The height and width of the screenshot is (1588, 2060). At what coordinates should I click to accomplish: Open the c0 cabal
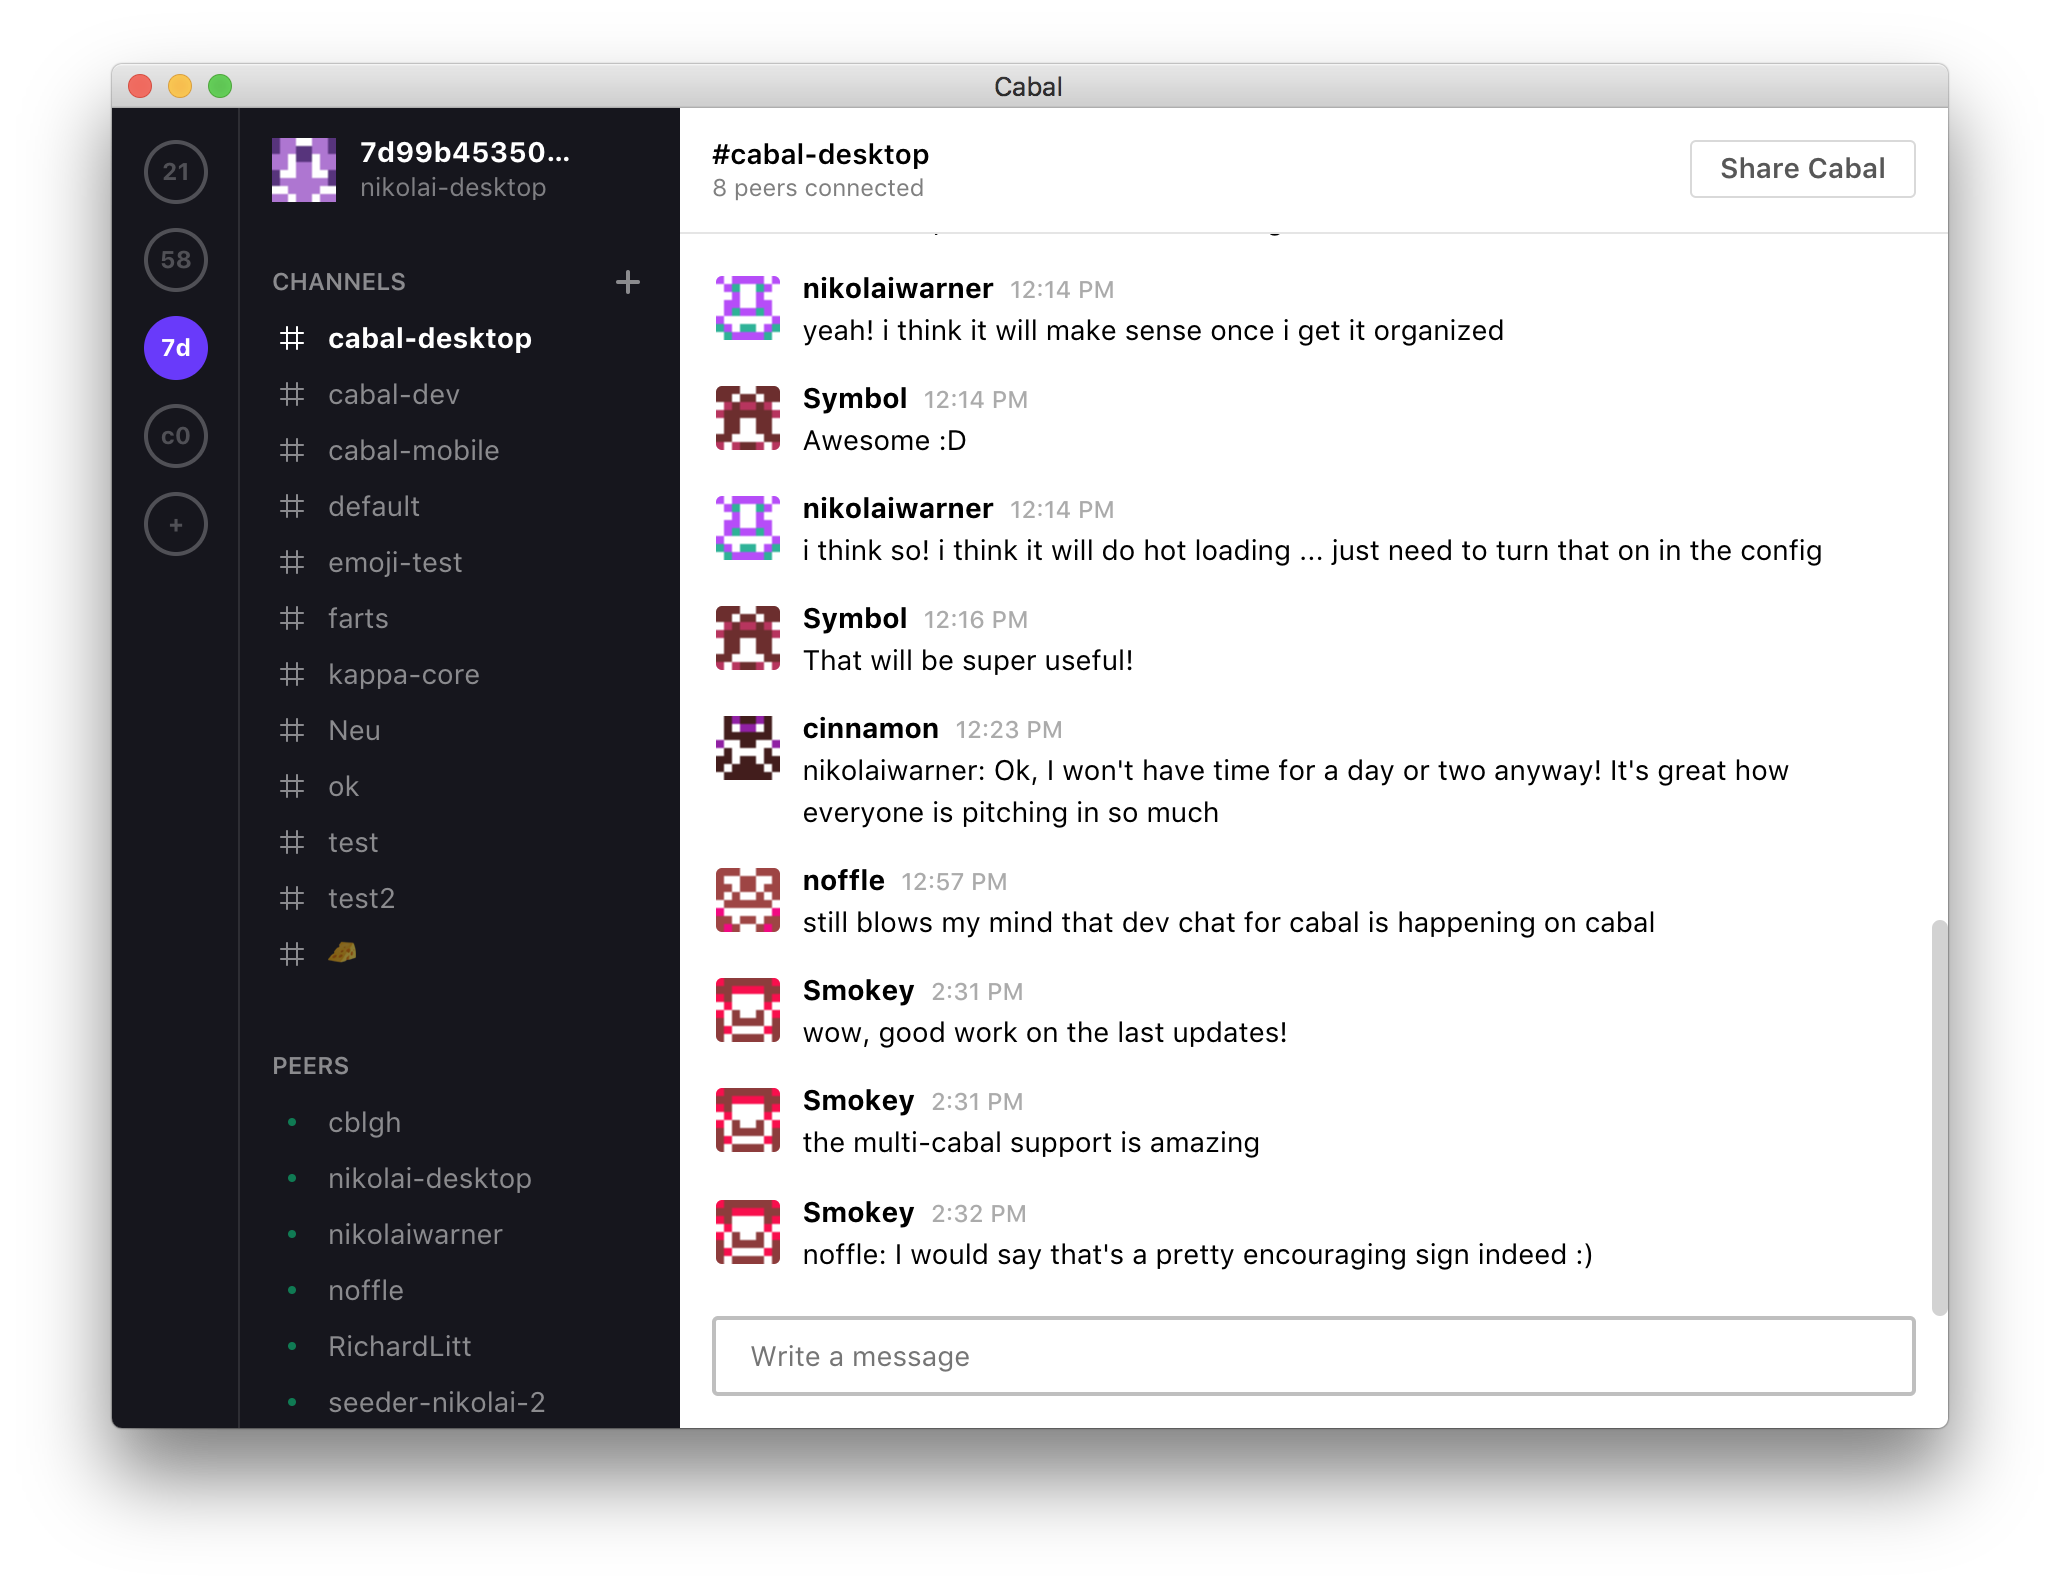click(176, 436)
